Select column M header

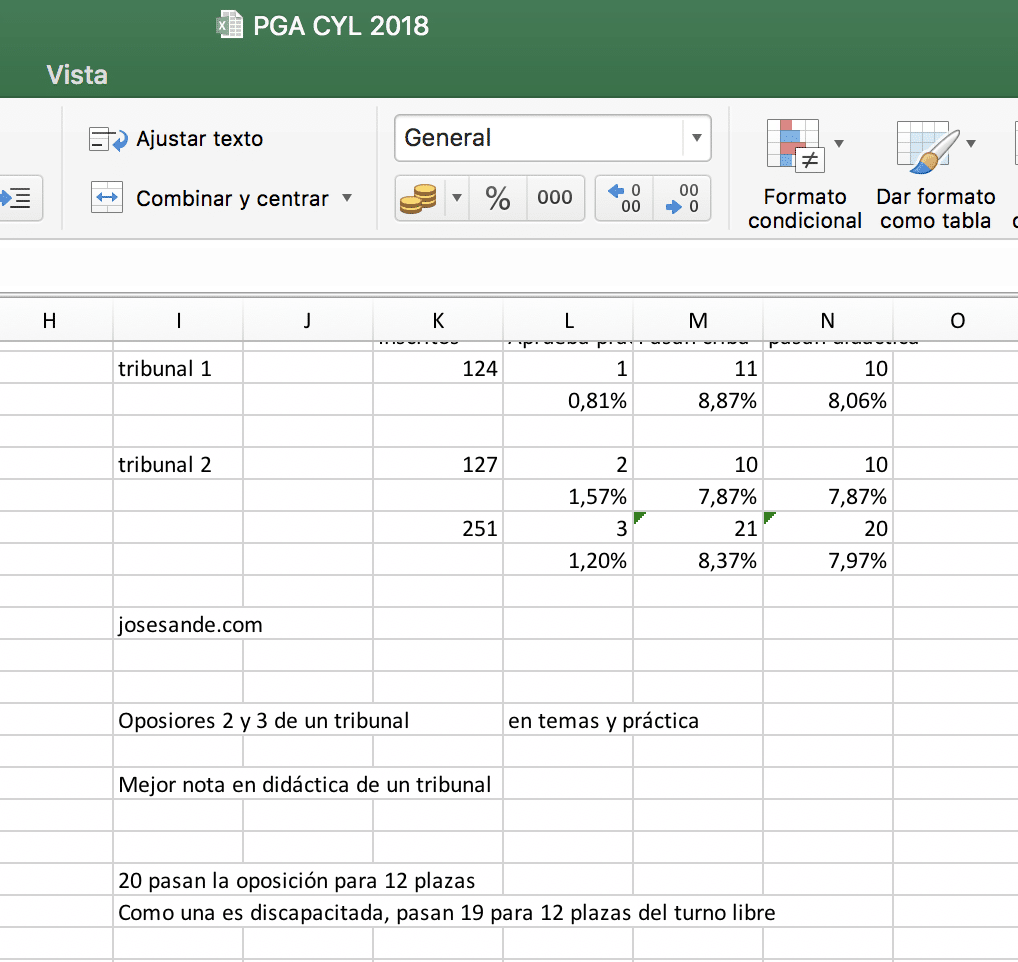[x=698, y=320]
